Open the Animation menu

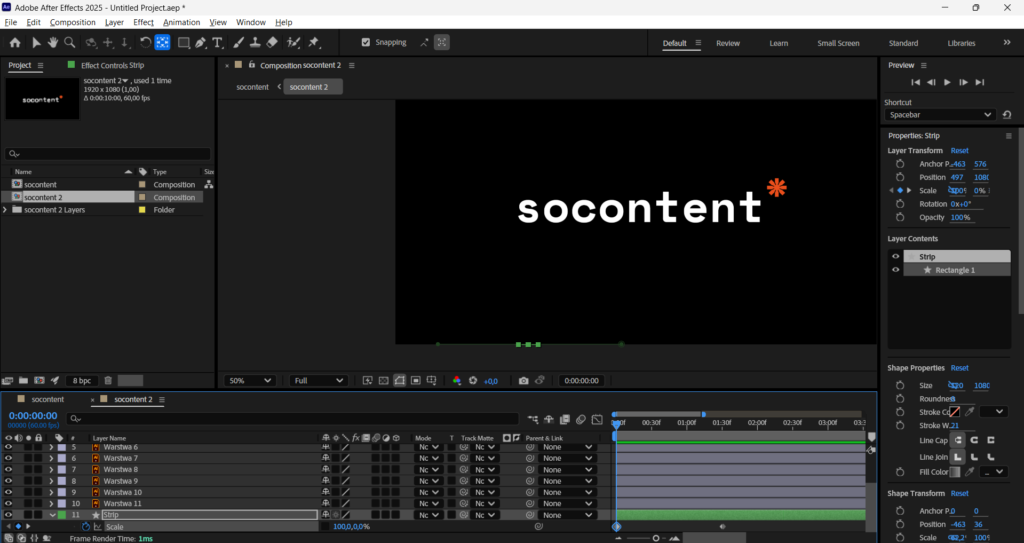tap(182, 22)
